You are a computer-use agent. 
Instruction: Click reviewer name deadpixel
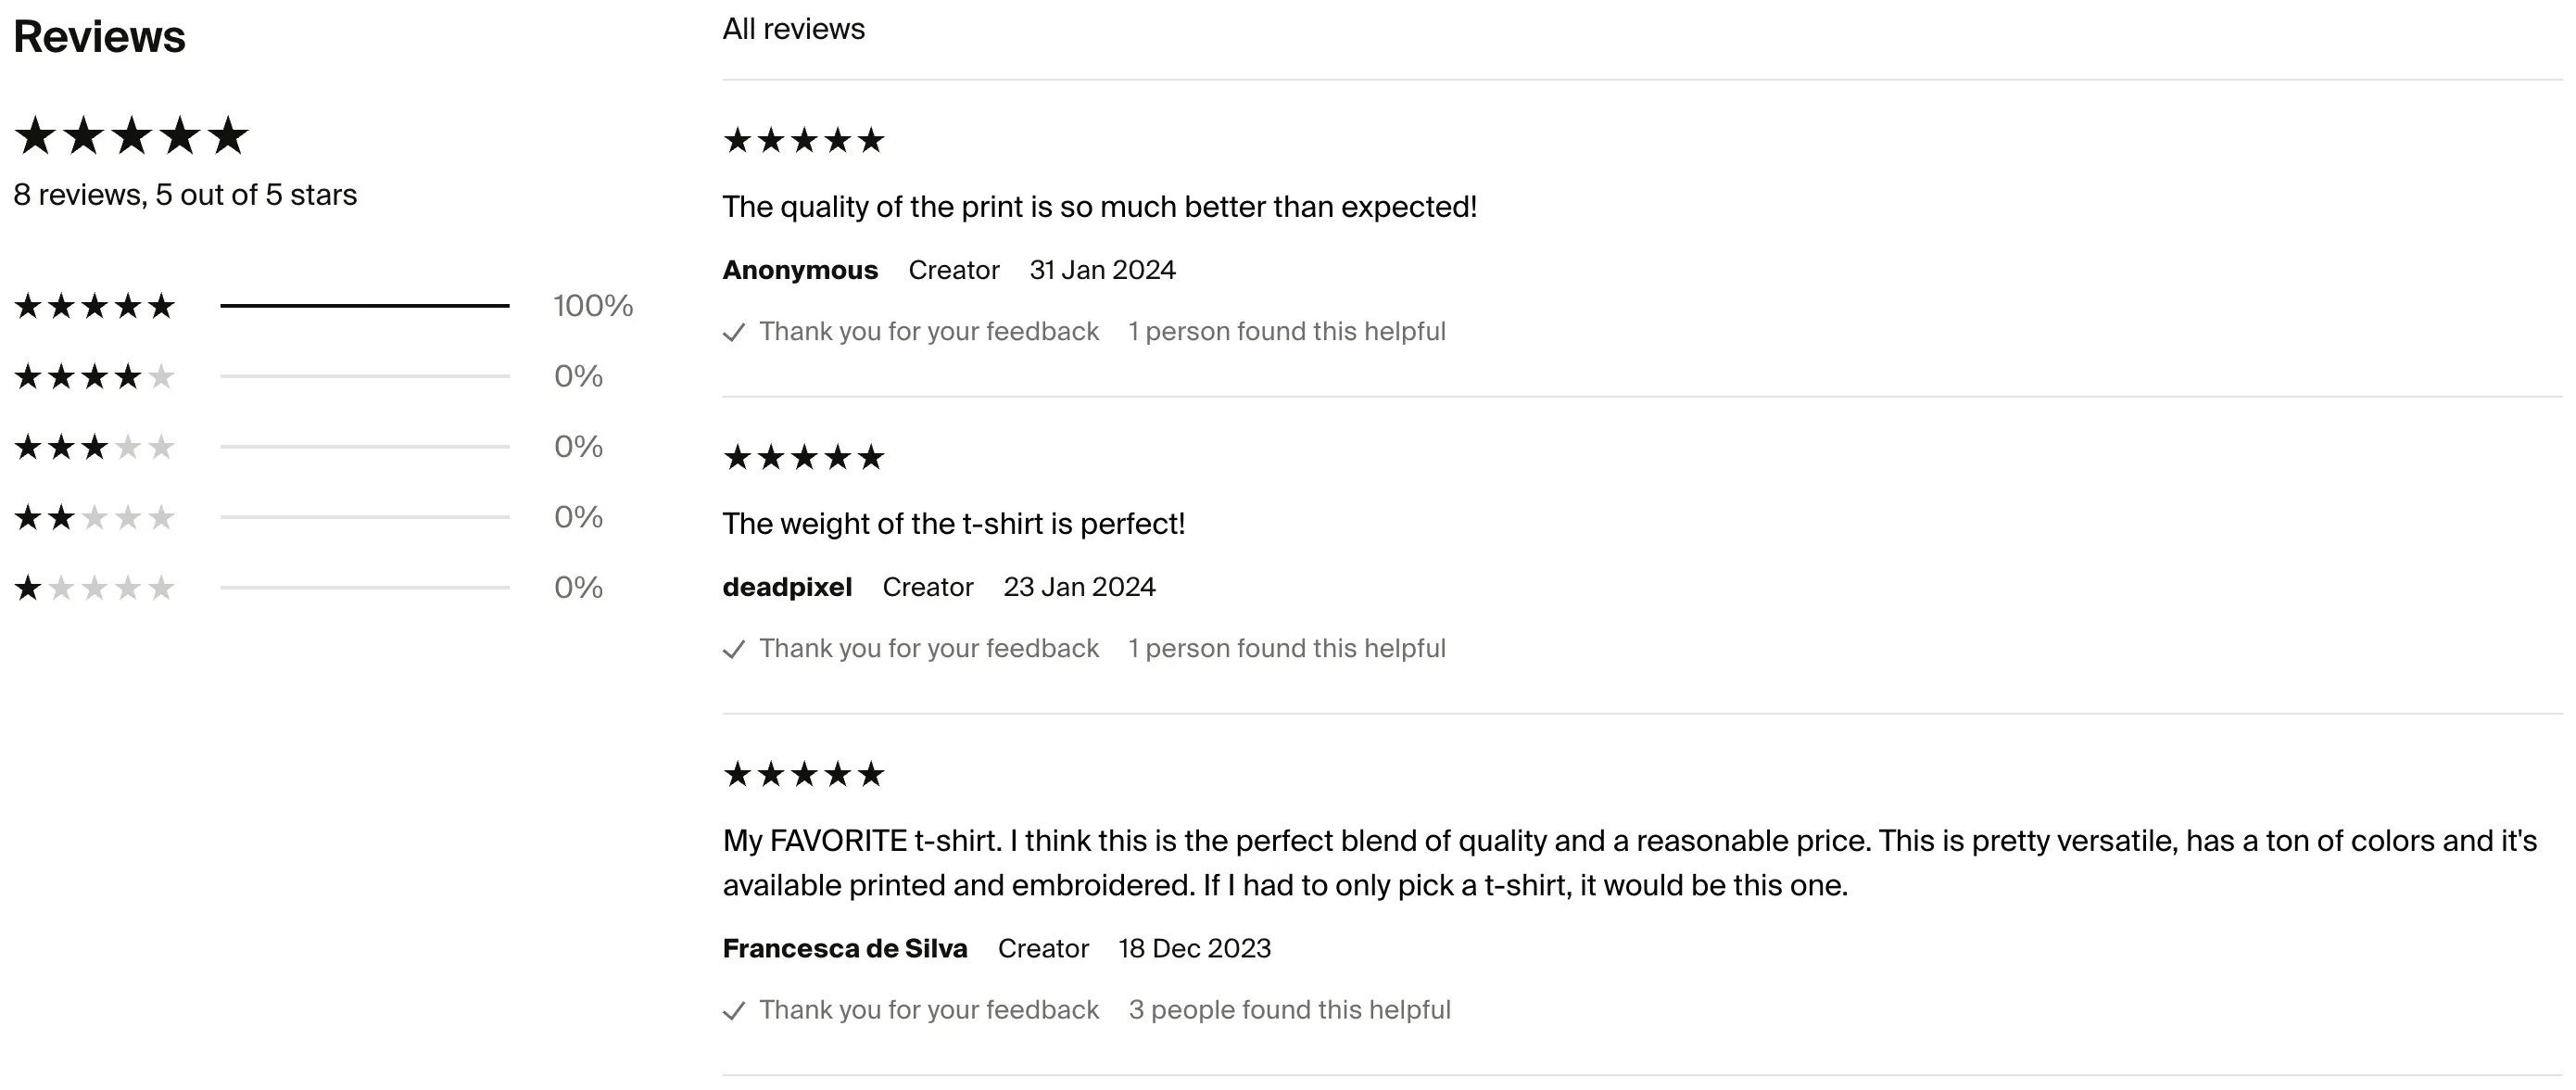tap(787, 587)
